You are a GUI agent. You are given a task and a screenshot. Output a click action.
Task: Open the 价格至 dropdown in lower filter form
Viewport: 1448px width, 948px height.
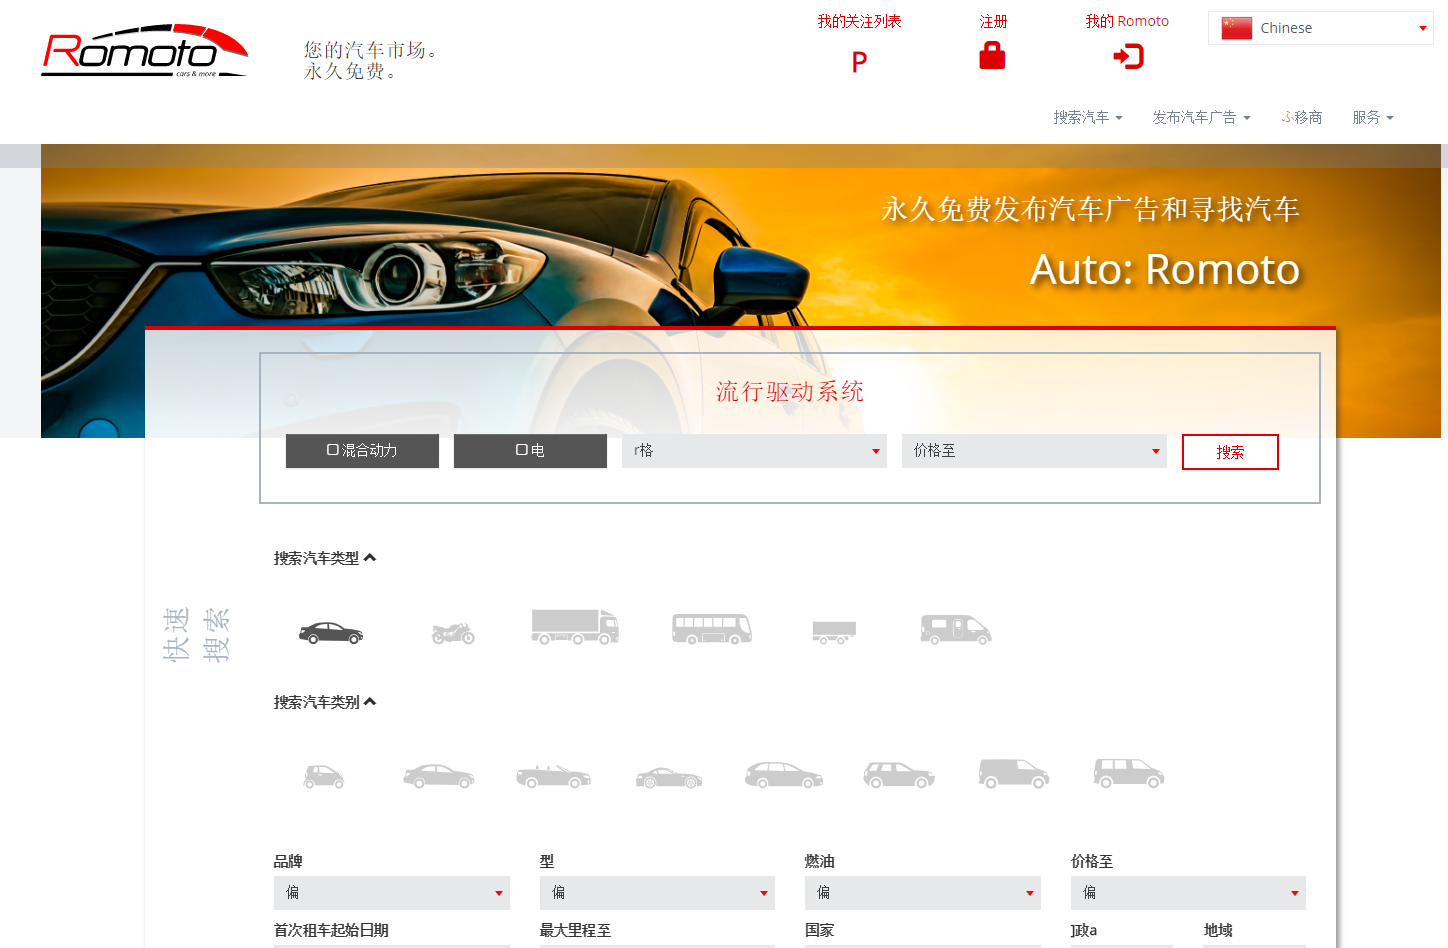pyautogui.click(x=1188, y=893)
